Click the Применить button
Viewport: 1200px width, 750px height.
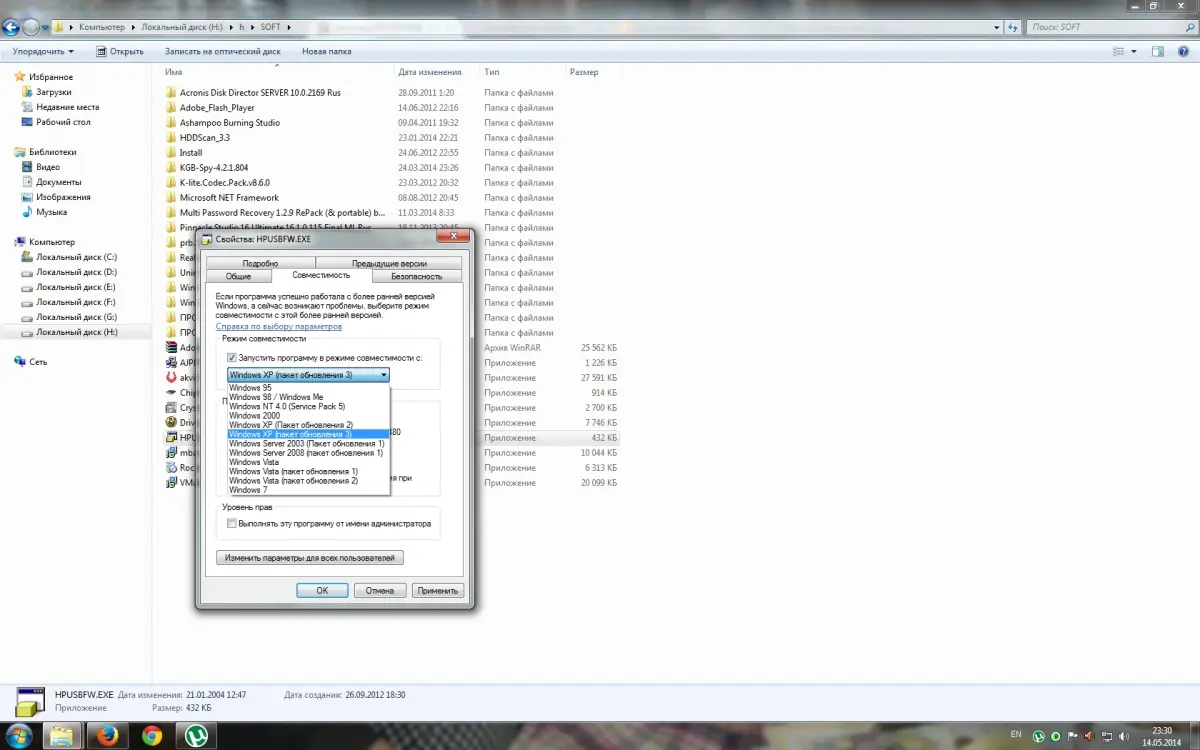[438, 590]
